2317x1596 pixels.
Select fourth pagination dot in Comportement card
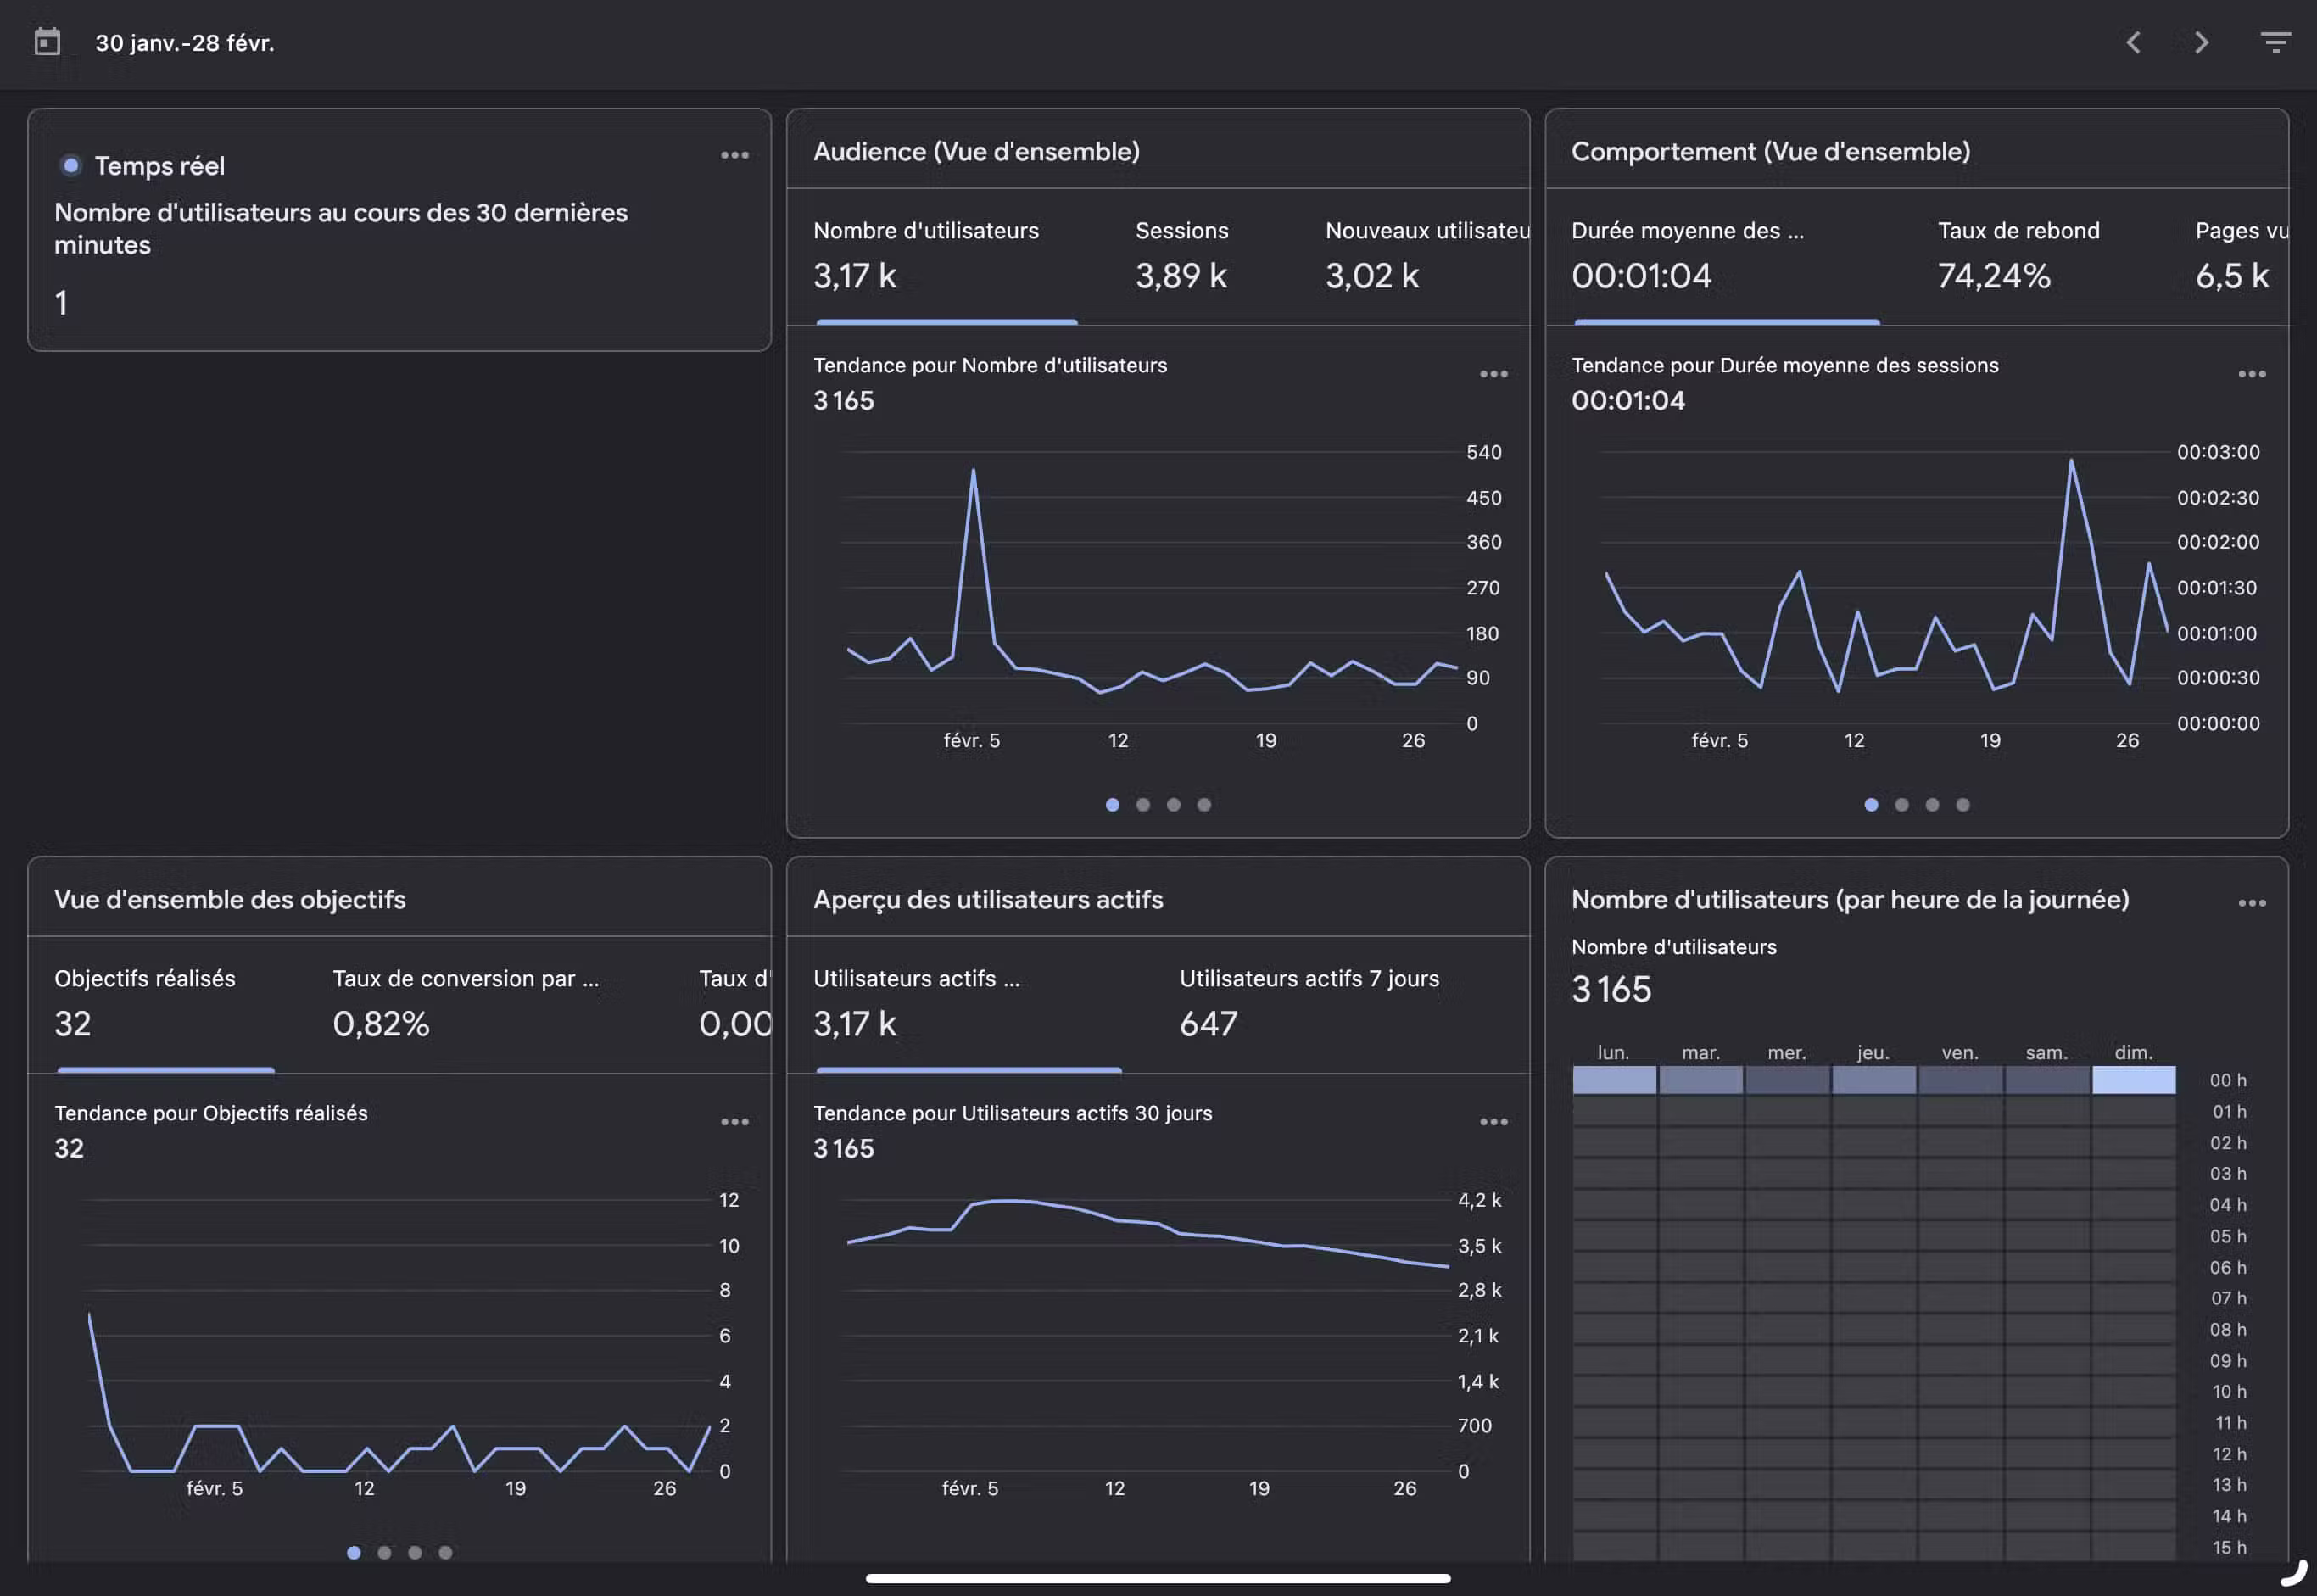pos(1962,805)
